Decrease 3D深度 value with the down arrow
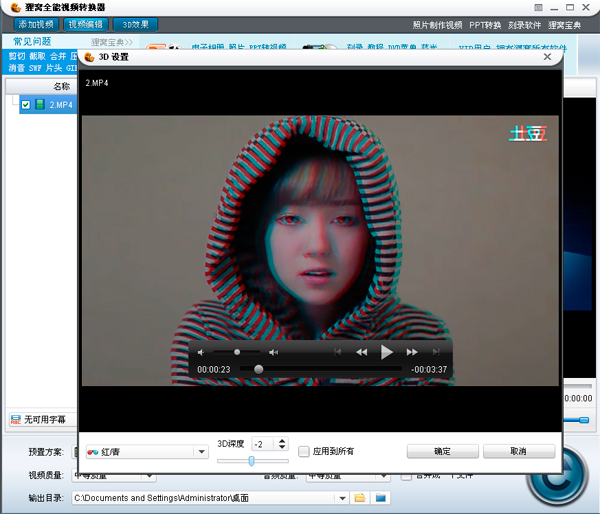The width and height of the screenshot is (600, 514). click(282, 447)
